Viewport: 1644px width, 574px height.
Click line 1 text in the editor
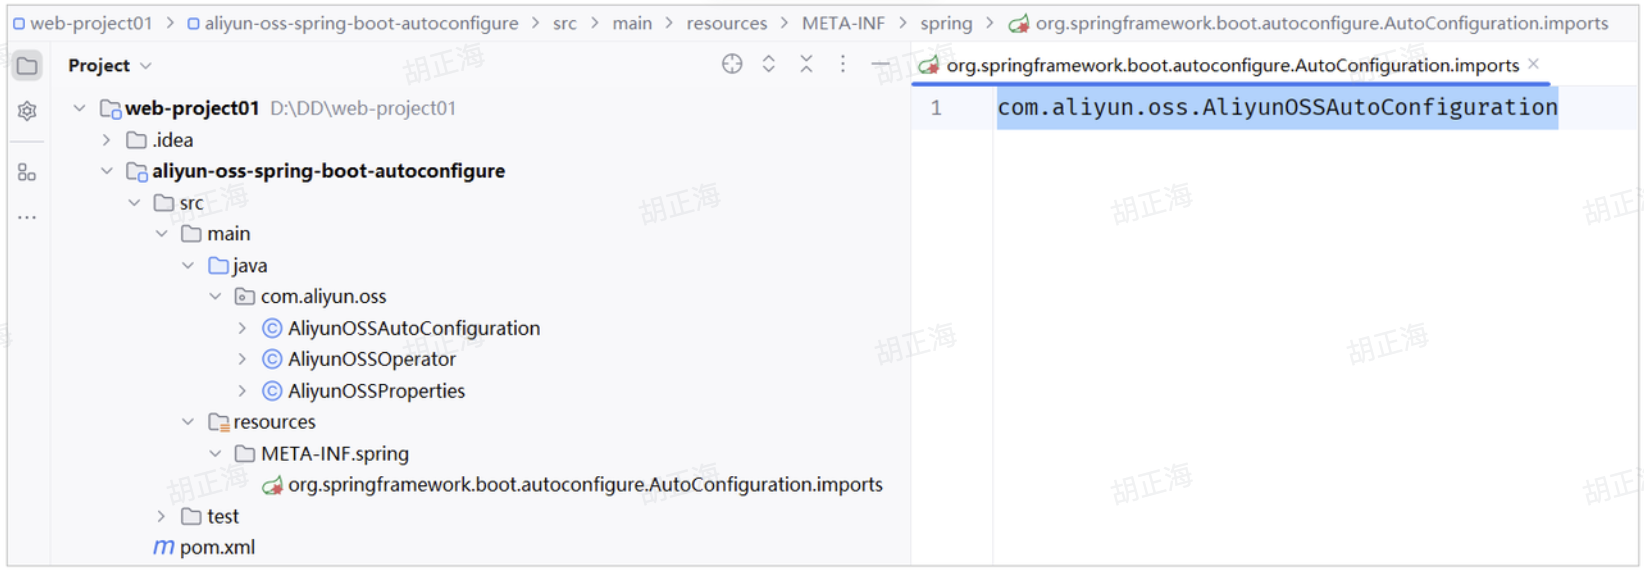click(x=1276, y=108)
